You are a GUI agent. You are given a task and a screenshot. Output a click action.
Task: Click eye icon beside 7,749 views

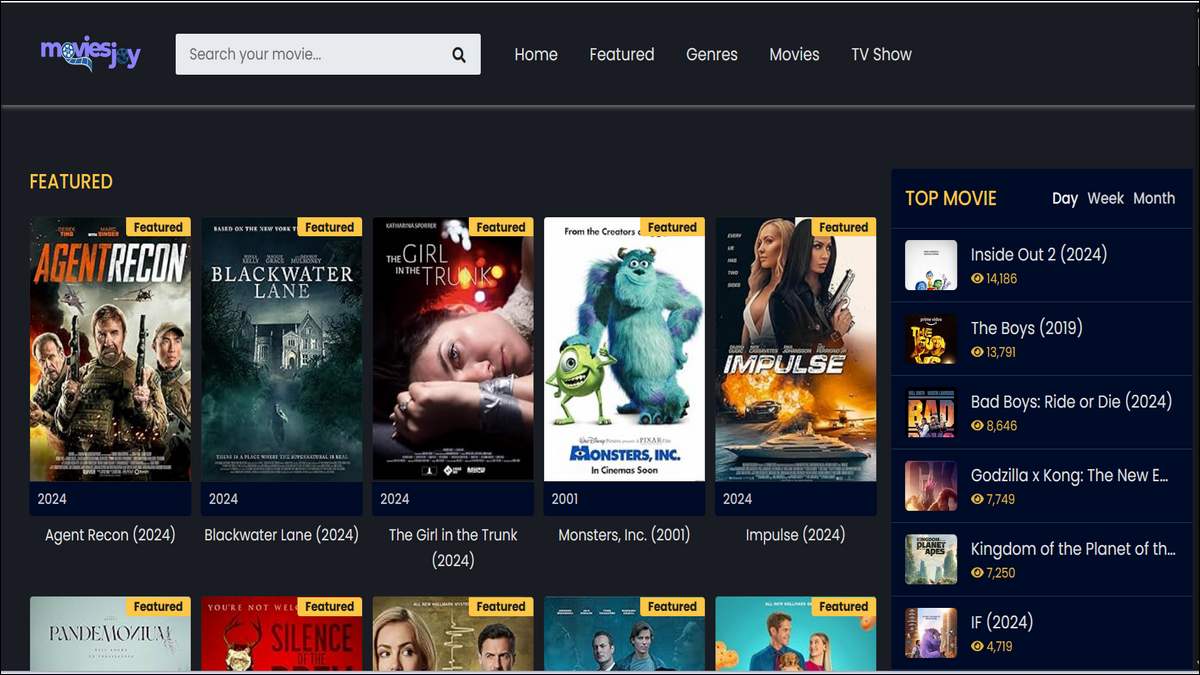pos(977,499)
